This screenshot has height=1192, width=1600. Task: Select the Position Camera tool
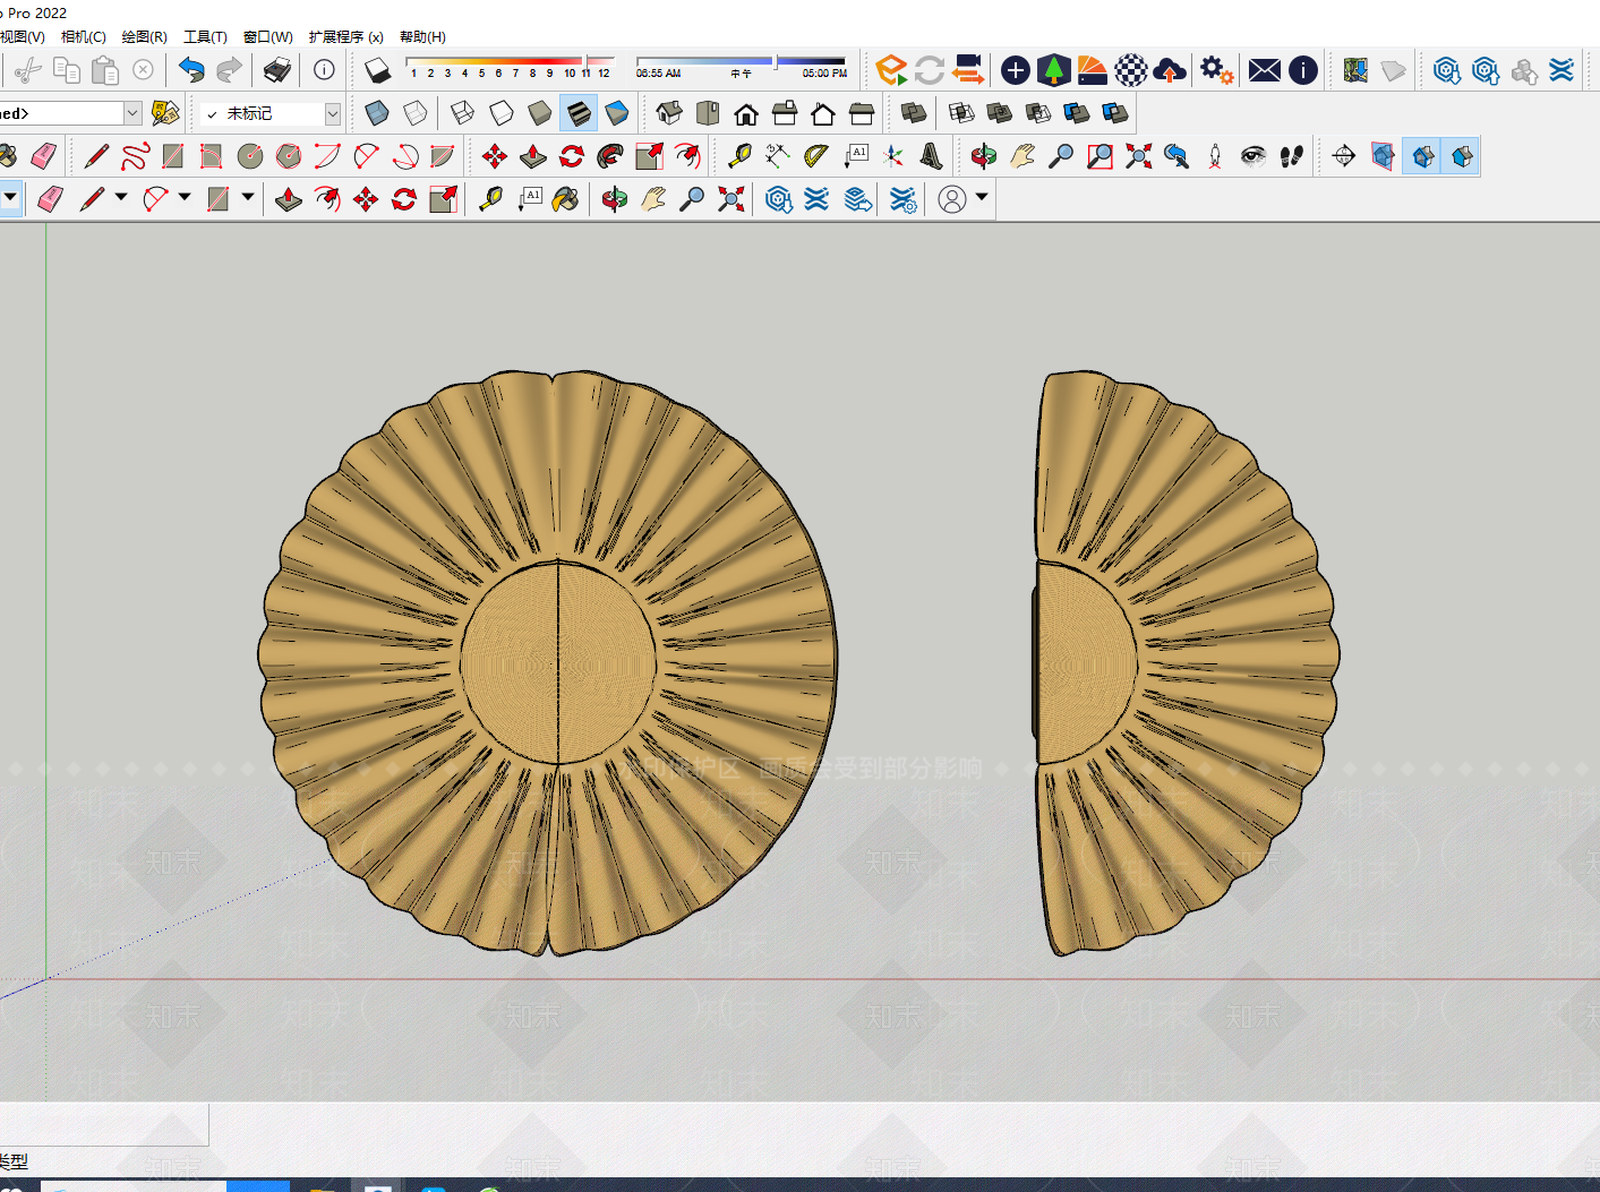[x=1214, y=156]
